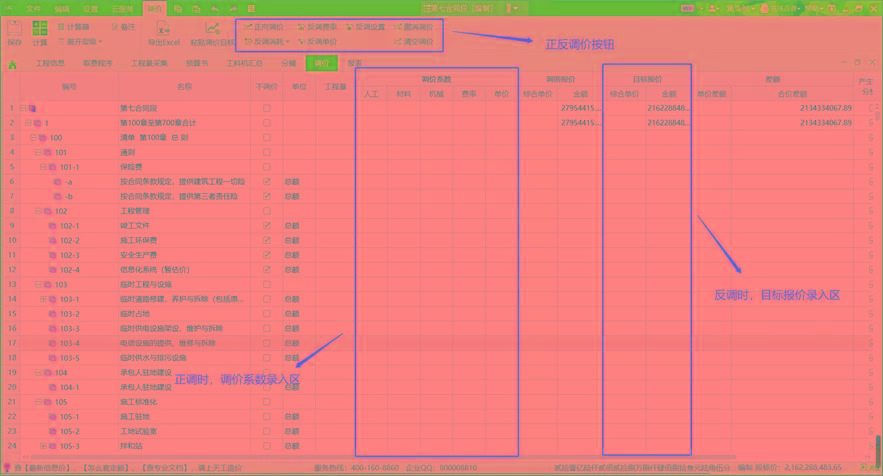Click the 反调设置 button
Screen dimensions: 883x476
point(365,26)
